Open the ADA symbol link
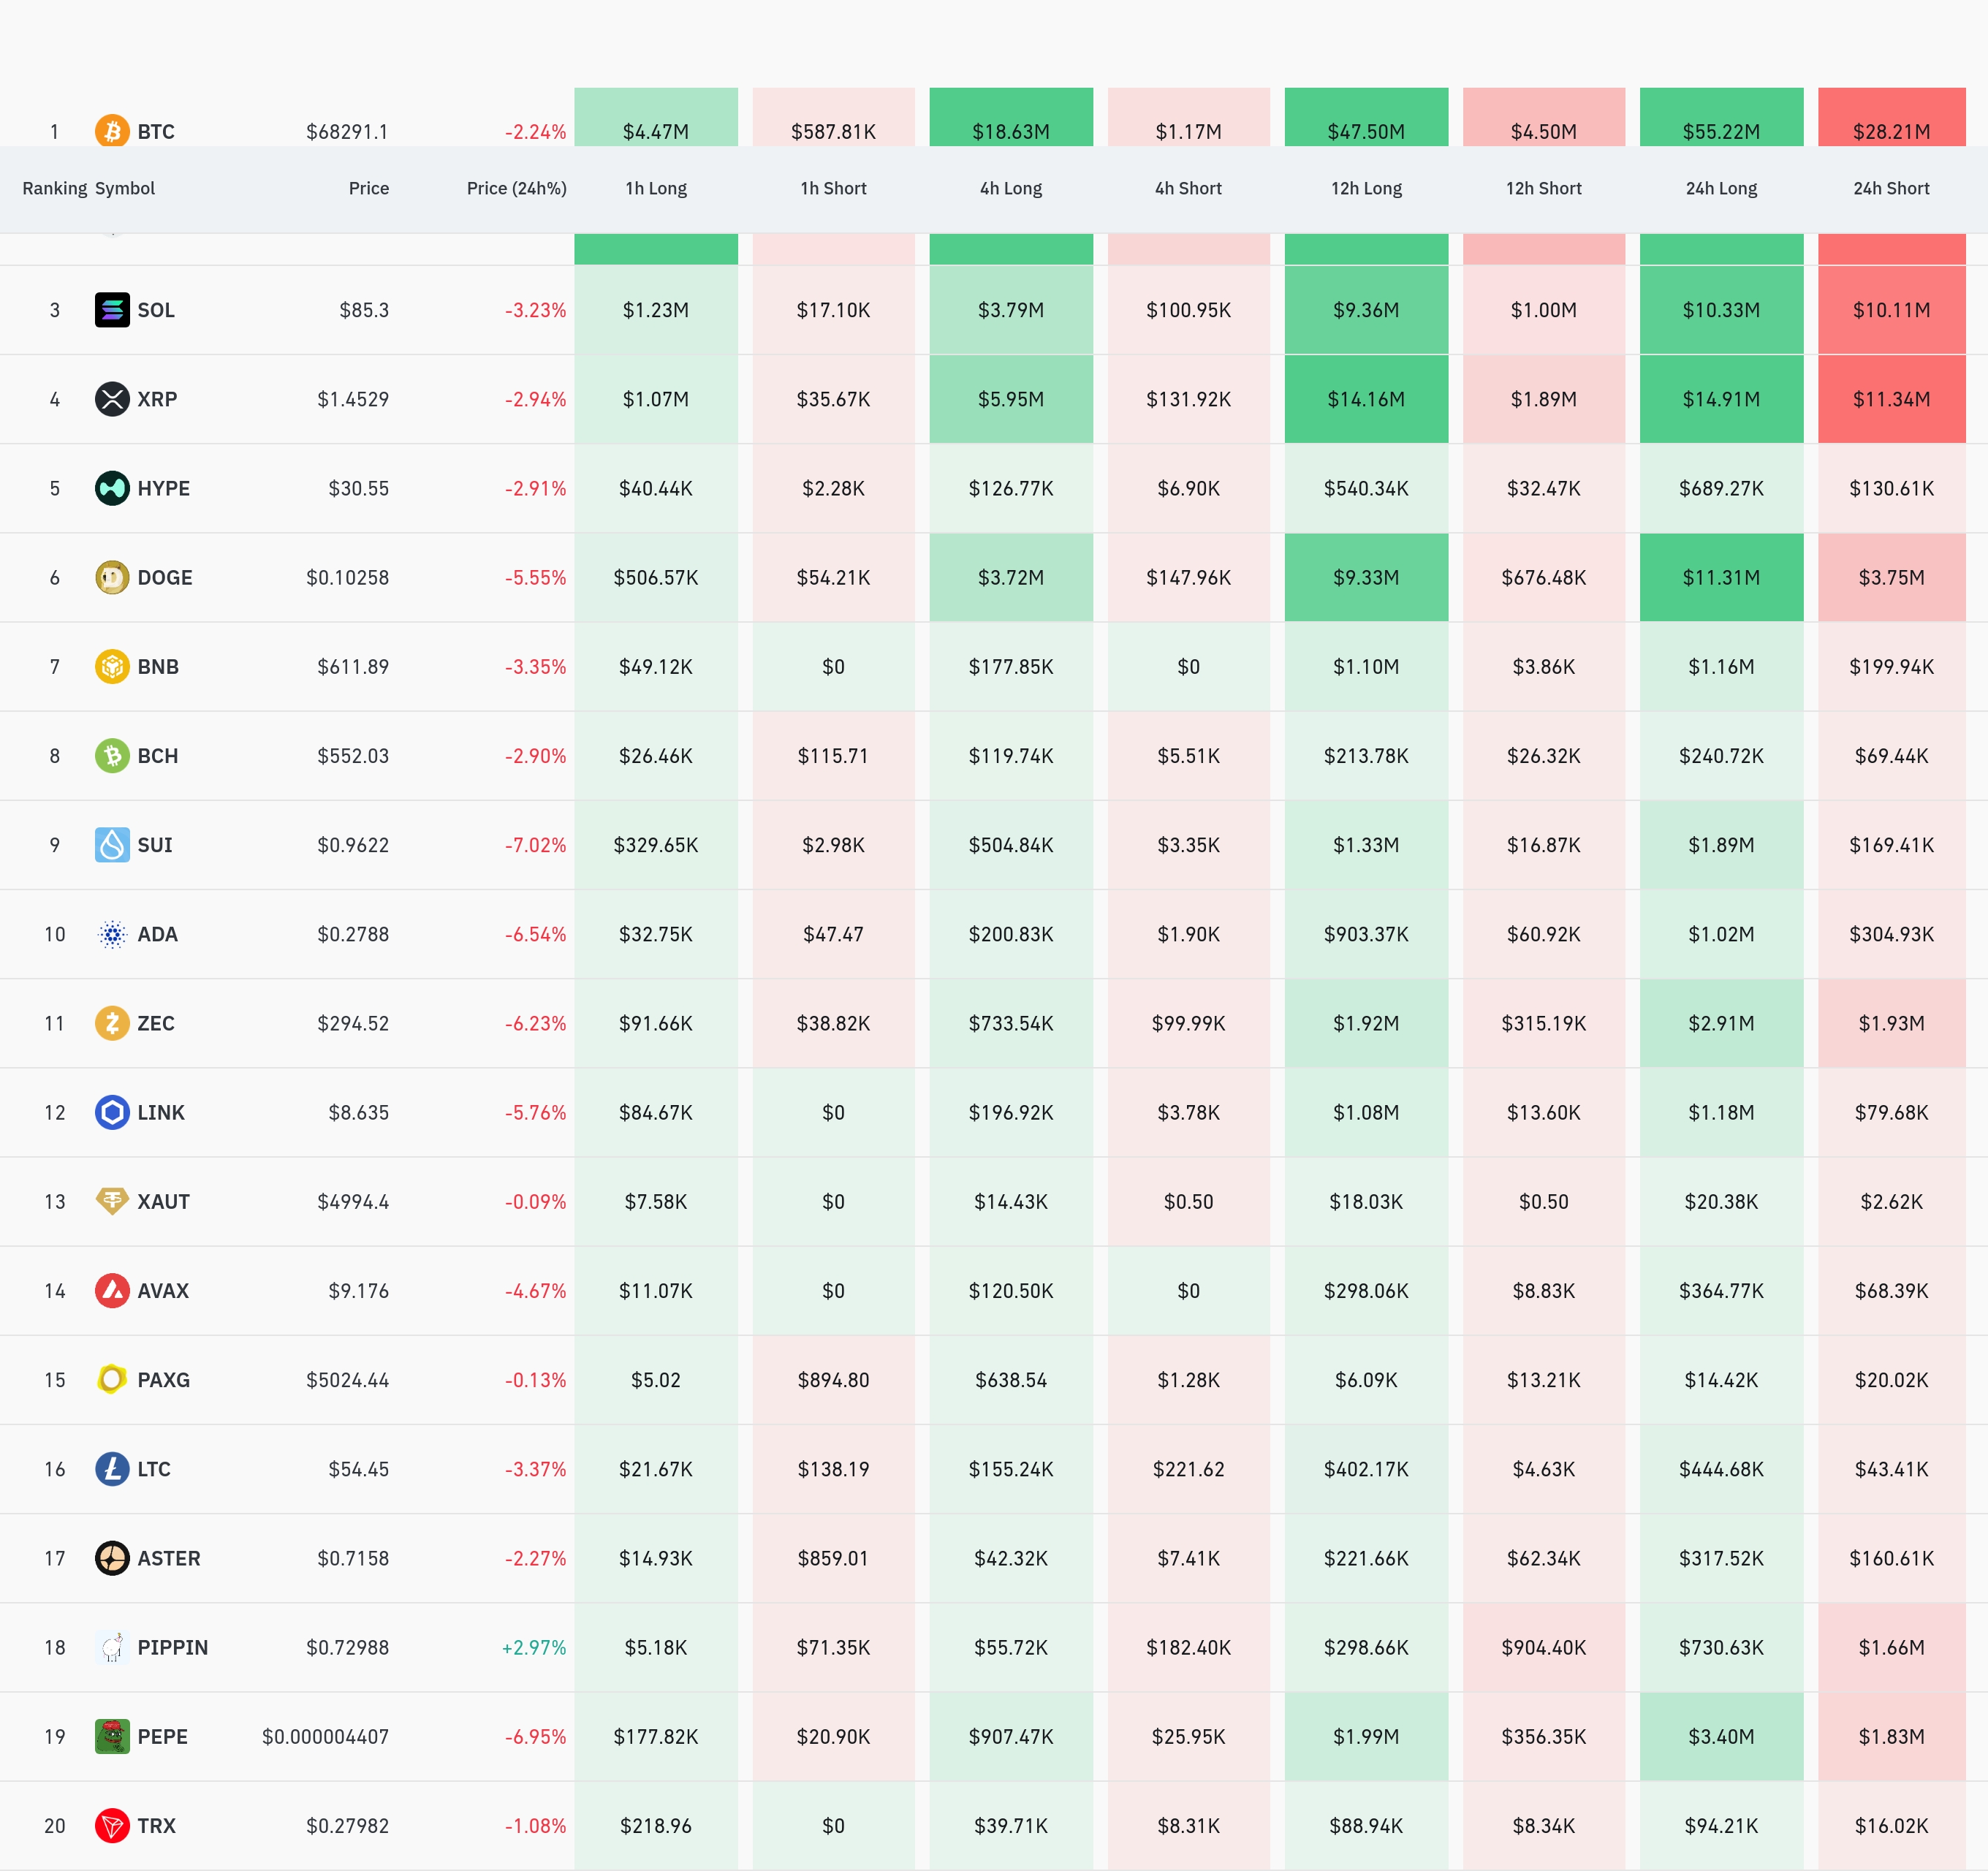1988x1871 pixels. click(x=157, y=934)
